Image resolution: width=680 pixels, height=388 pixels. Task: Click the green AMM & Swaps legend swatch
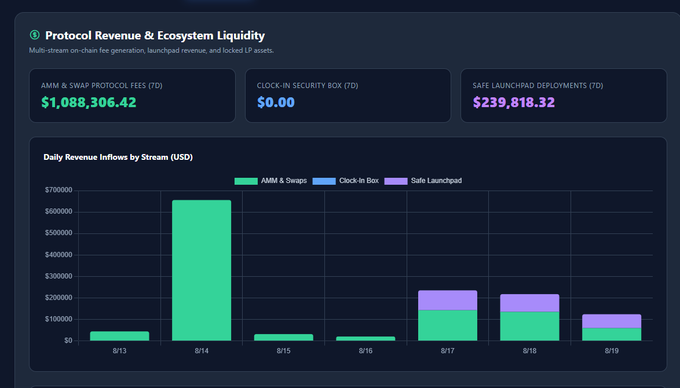(x=246, y=181)
